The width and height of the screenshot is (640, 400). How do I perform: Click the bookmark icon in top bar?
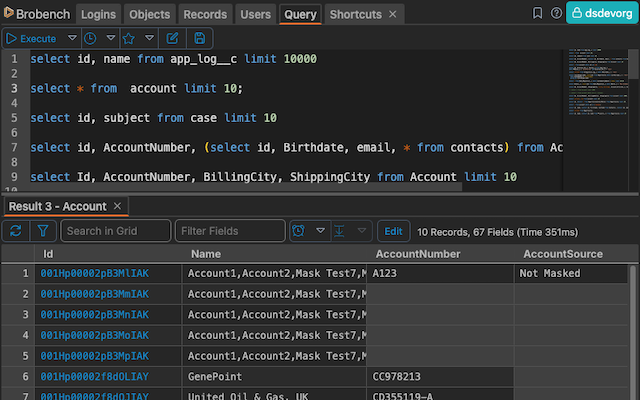pyautogui.click(x=539, y=14)
